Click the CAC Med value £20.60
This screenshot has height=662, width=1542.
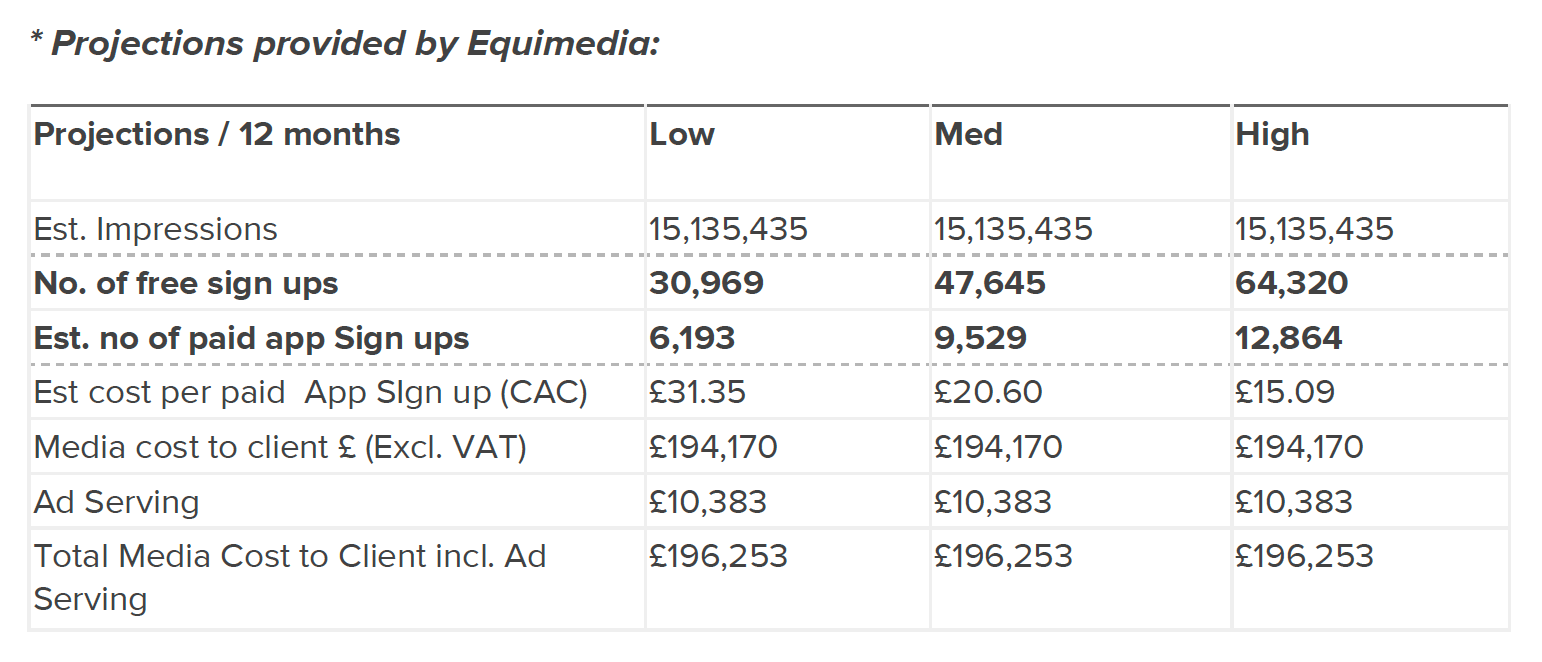(x=988, y=393)
